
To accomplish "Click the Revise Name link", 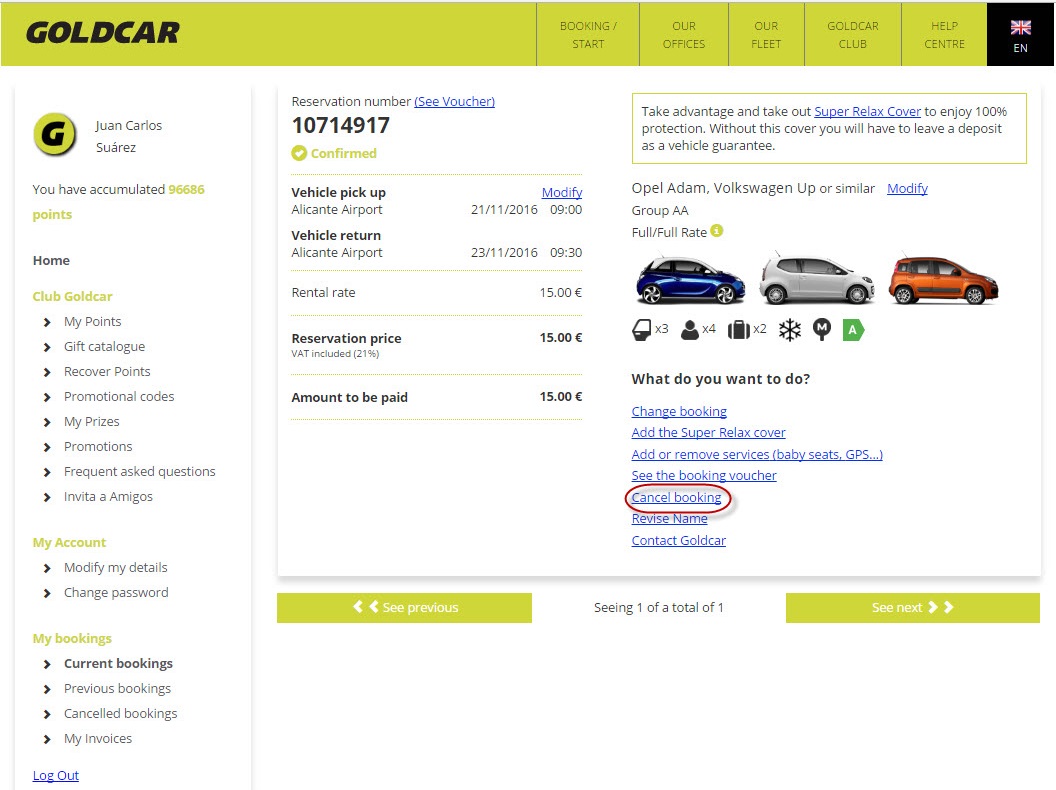I will point(669,519).
